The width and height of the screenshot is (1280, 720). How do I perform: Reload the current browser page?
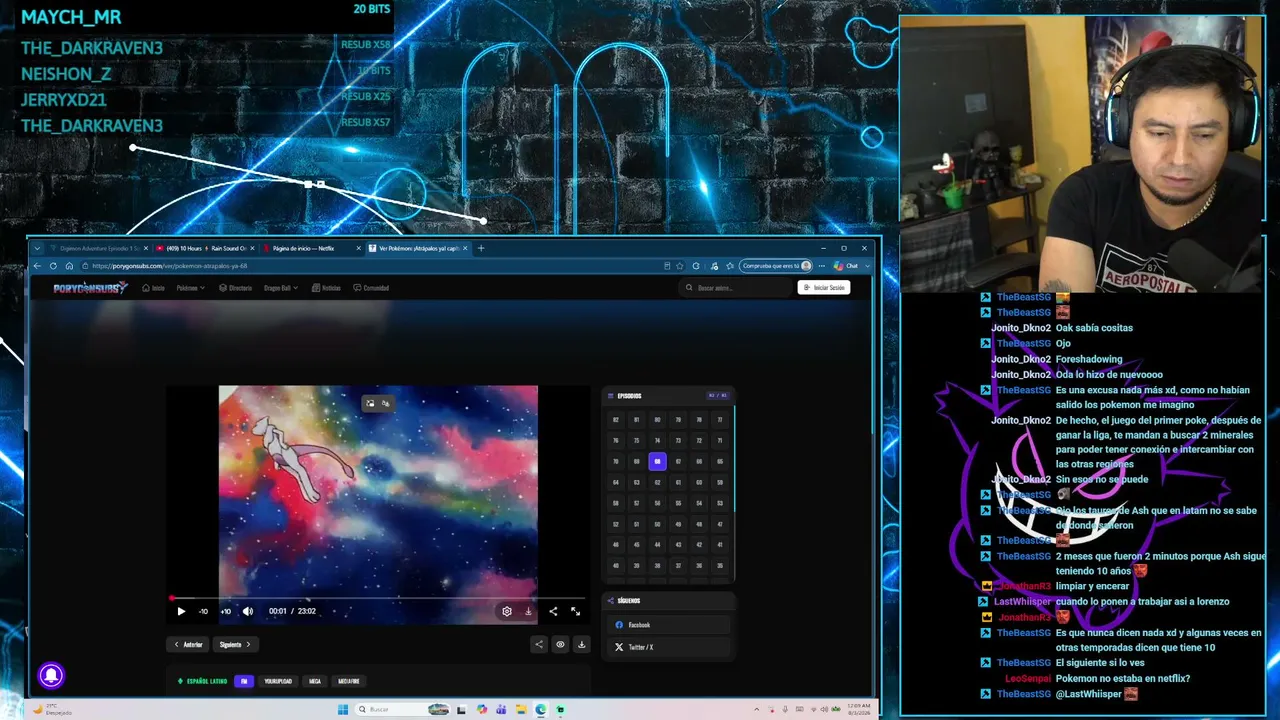[53, 266]
